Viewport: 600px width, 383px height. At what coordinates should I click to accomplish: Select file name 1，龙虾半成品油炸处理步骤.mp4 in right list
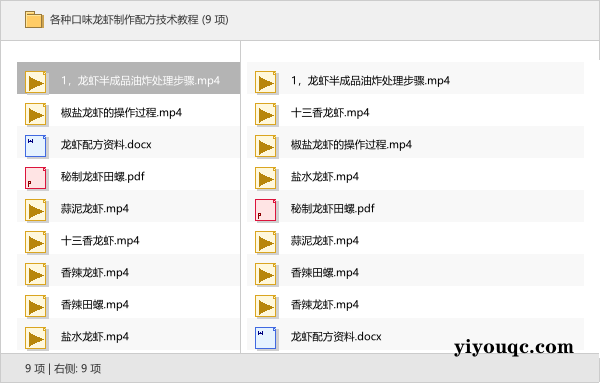point(370,81)
